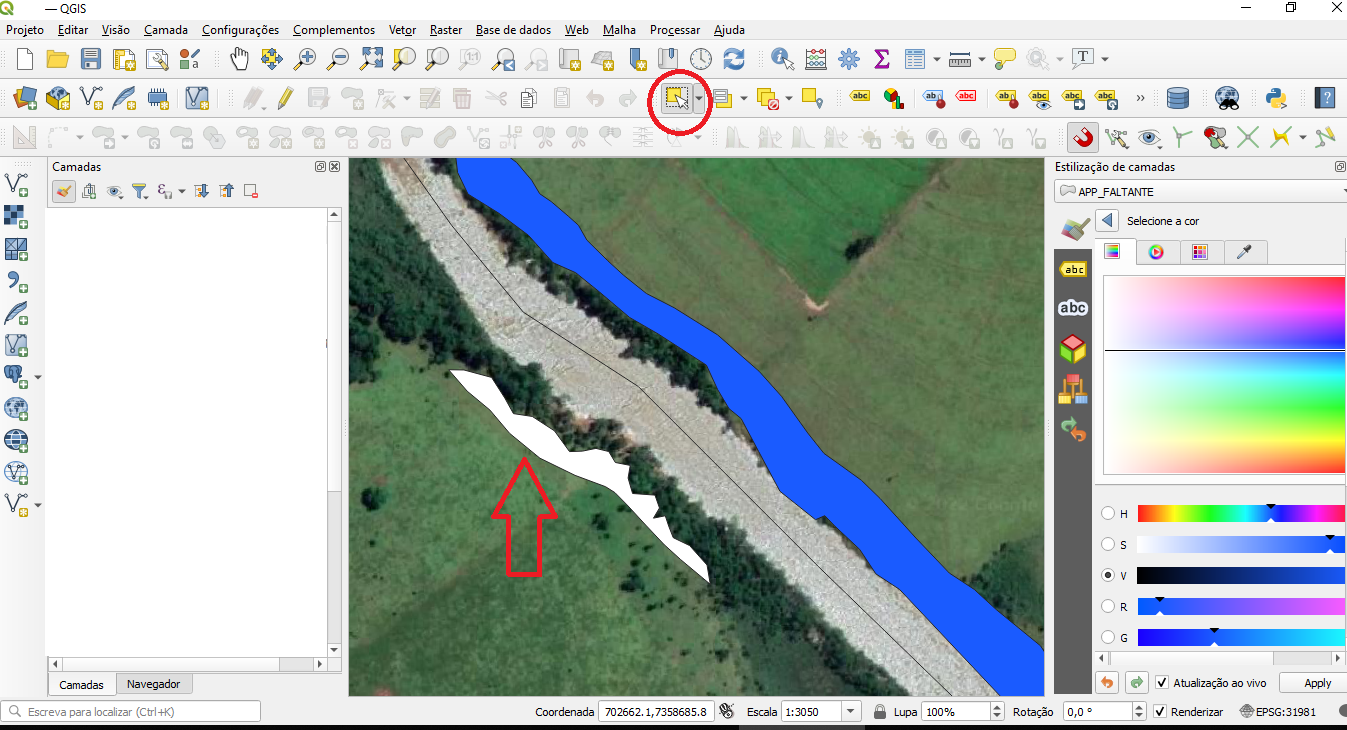Open labeling options yellow abc icon
The height and width of the screenshot is (730, 1347).
(x=860, y=98)
